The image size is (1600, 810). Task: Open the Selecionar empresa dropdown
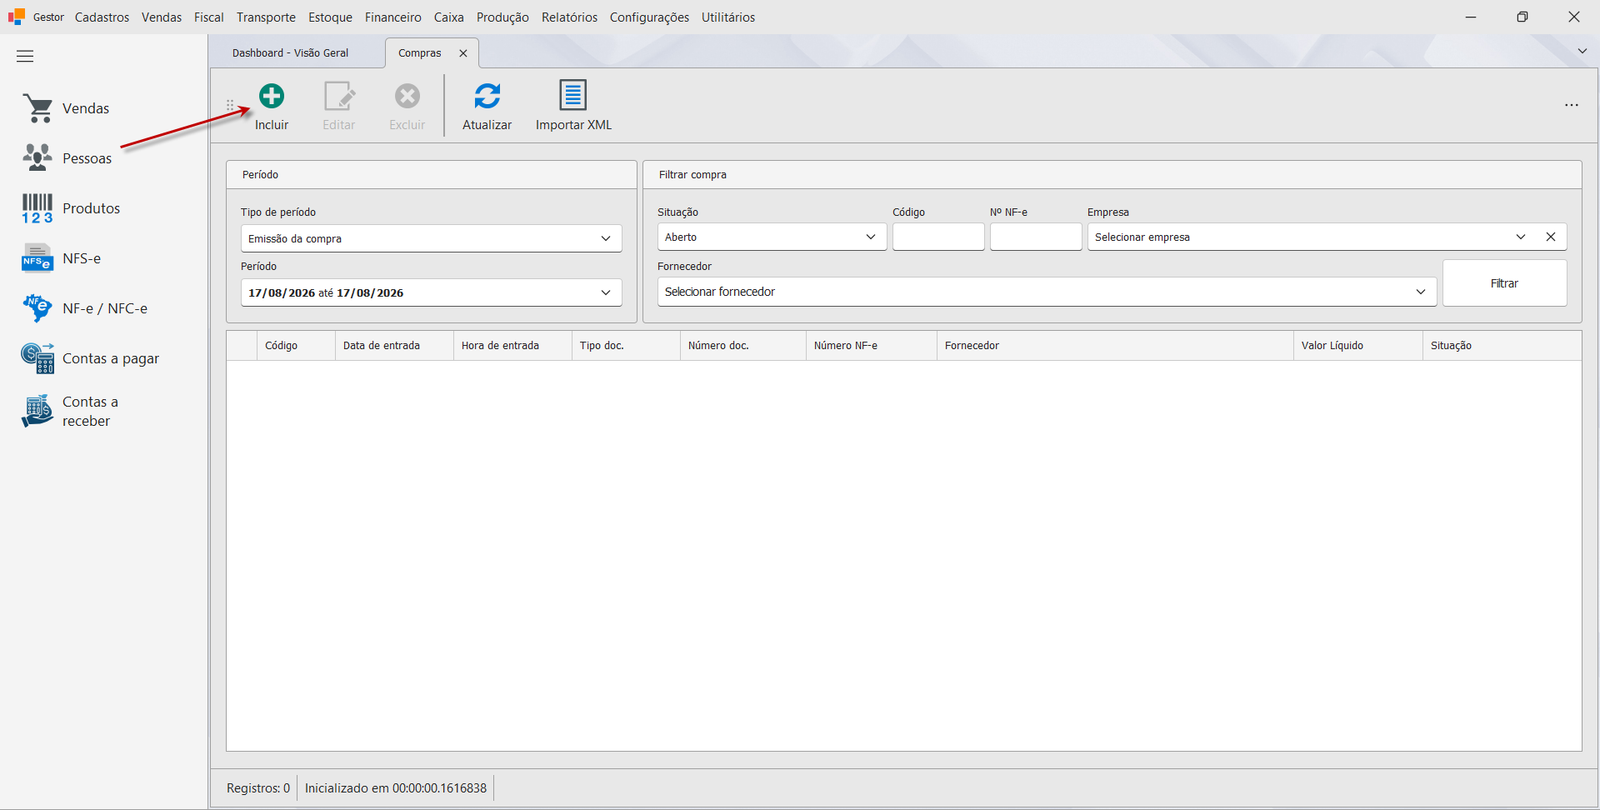[x=1521, y=237]
